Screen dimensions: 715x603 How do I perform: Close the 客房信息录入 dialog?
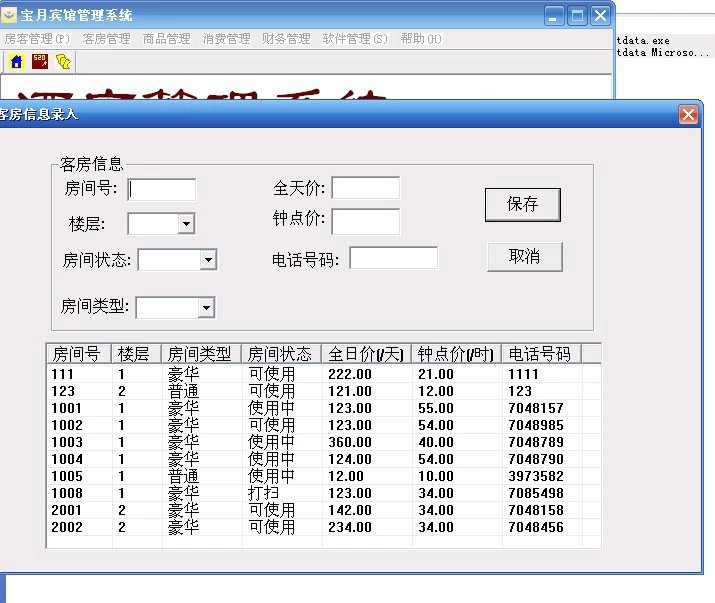(x=688, y=114)
